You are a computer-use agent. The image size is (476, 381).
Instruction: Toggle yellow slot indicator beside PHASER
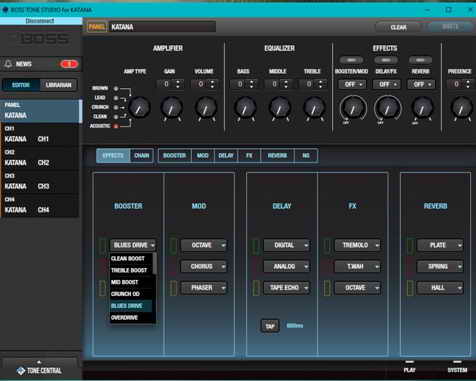(173, 288)
